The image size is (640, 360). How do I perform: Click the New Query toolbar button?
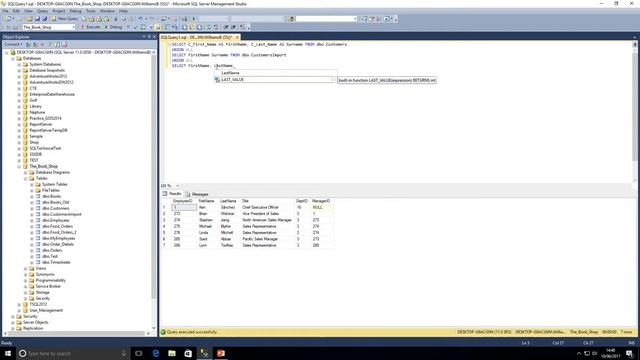coord(64,19)
